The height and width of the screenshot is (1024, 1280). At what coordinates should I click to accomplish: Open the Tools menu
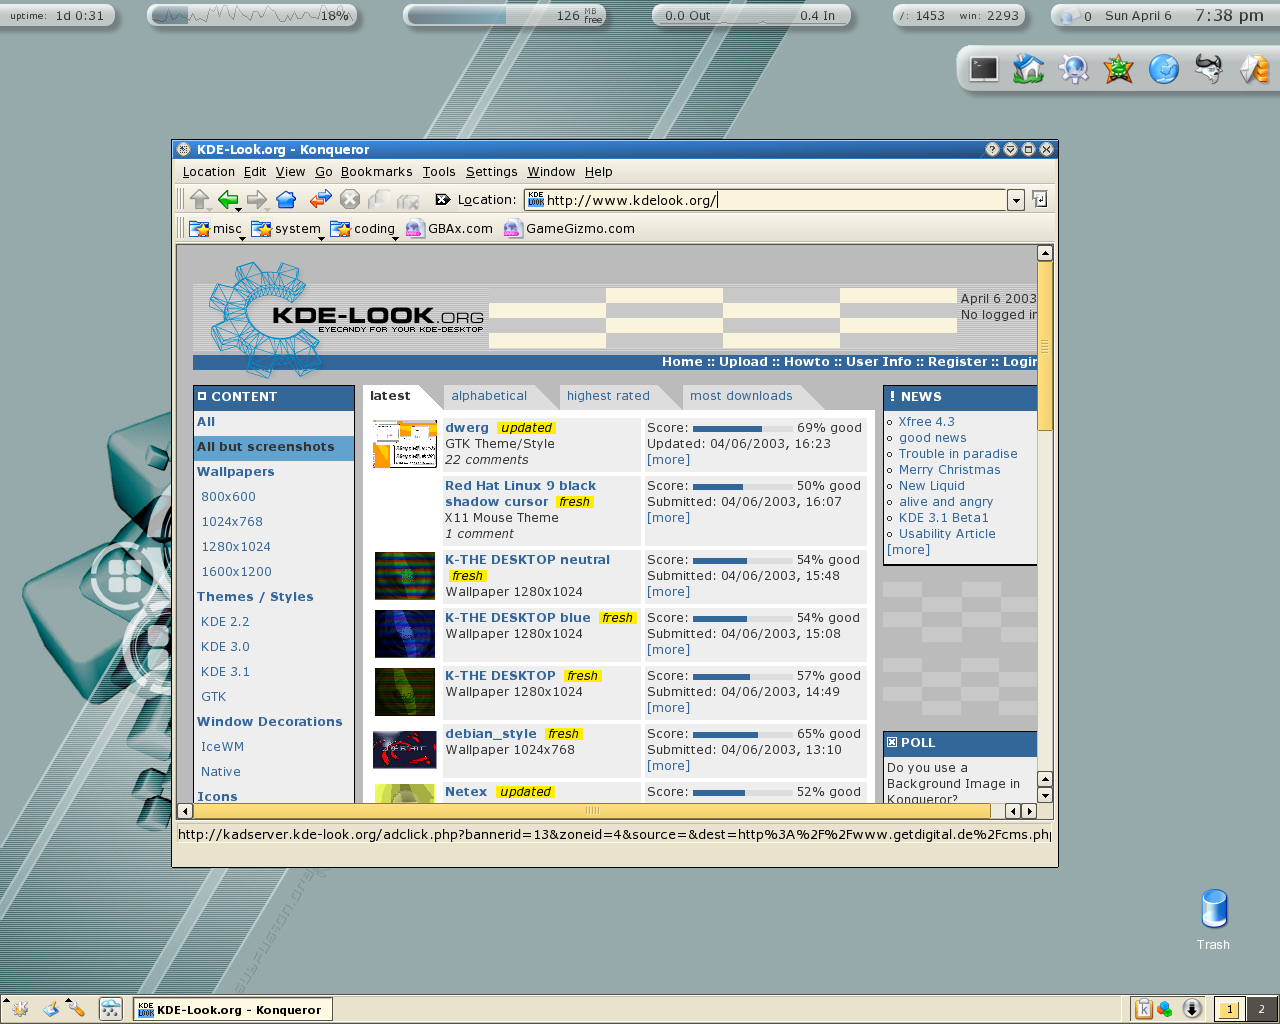pyautogui.click(x=438, y=172)
